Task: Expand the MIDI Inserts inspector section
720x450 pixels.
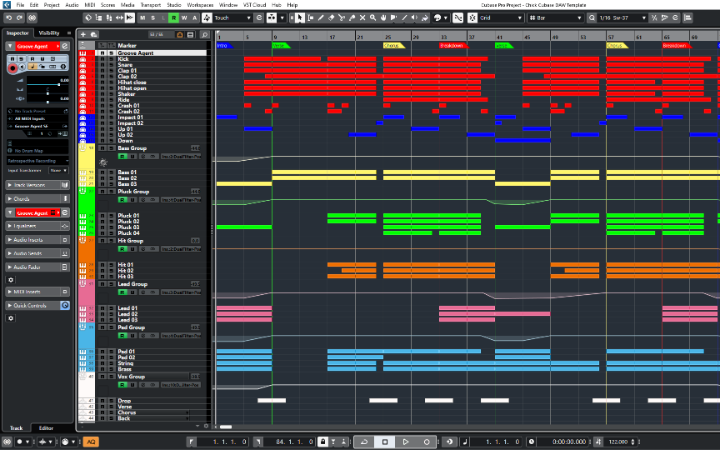Action: [38, 292]
